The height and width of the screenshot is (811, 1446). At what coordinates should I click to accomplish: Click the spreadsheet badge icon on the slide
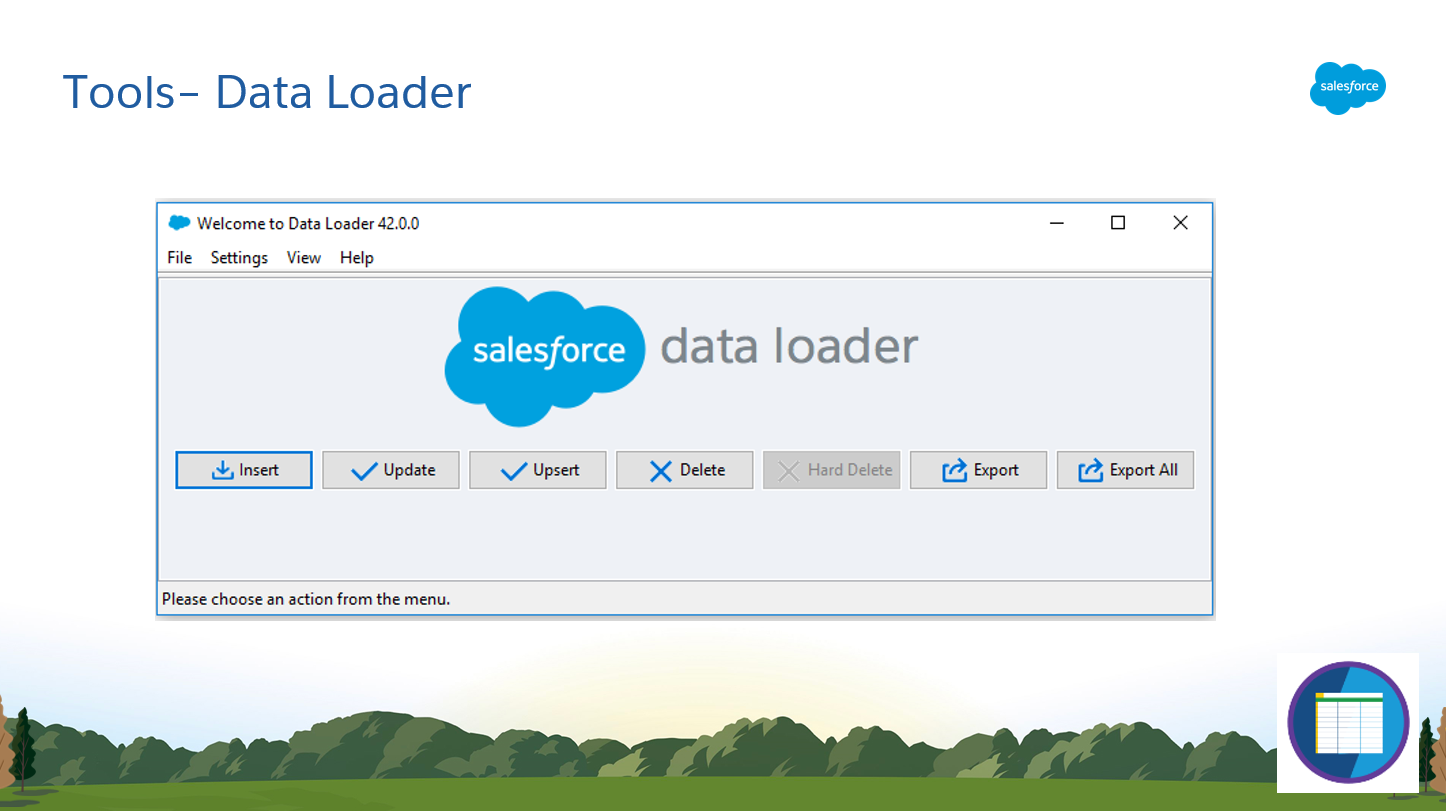[1348, 722]
